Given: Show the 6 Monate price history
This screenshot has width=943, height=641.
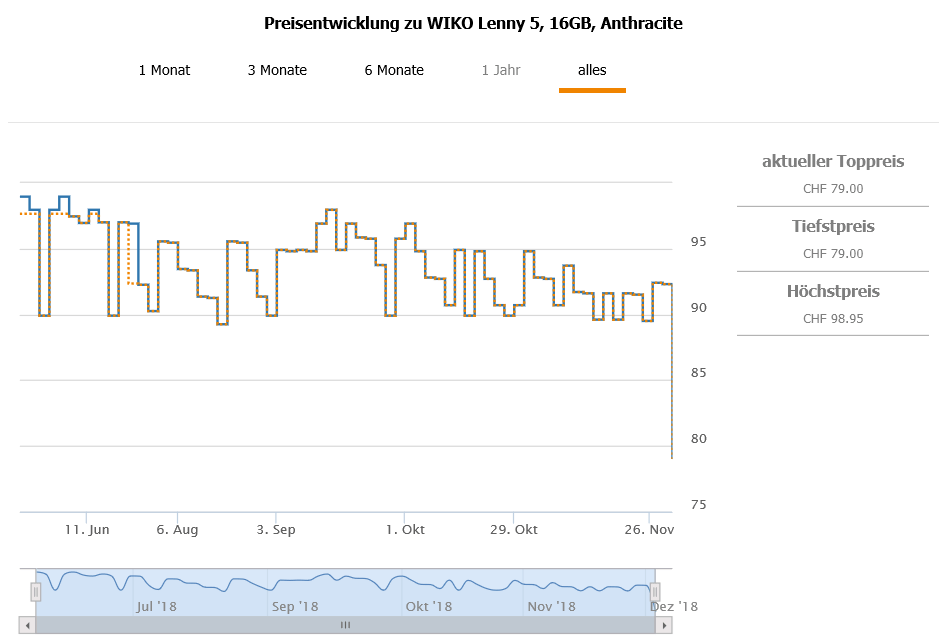Looking at the screenshot, I should pos(394,70).
